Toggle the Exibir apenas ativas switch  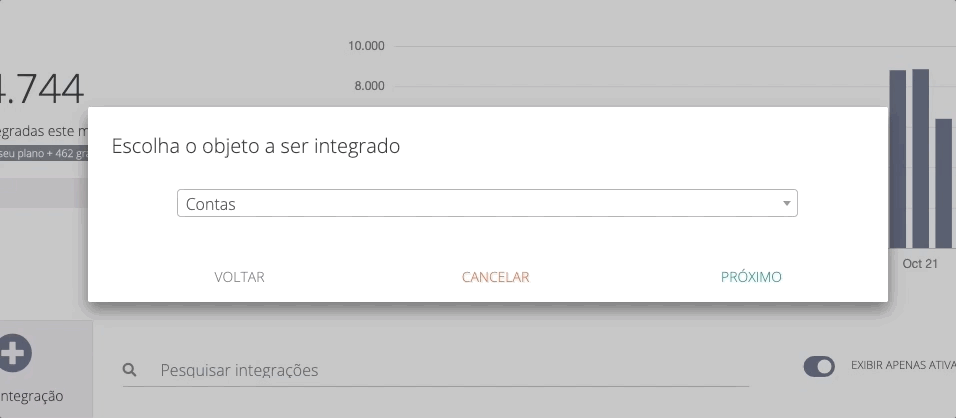pos(819,367)
